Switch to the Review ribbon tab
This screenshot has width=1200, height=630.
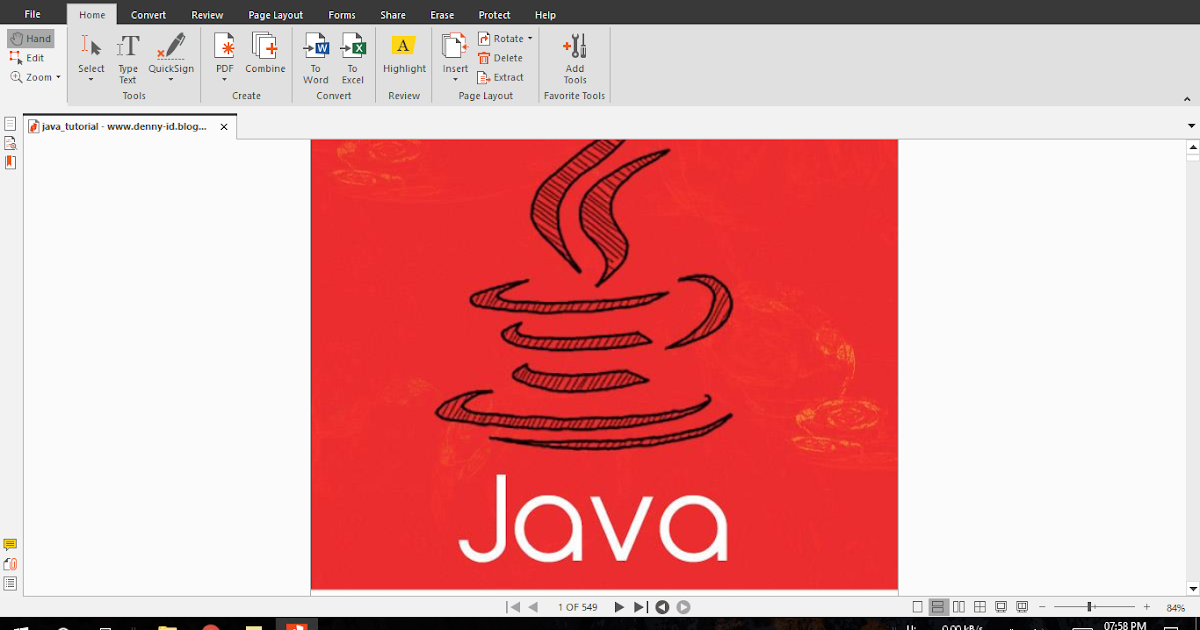pyautogui.click(x=207, y=15)
